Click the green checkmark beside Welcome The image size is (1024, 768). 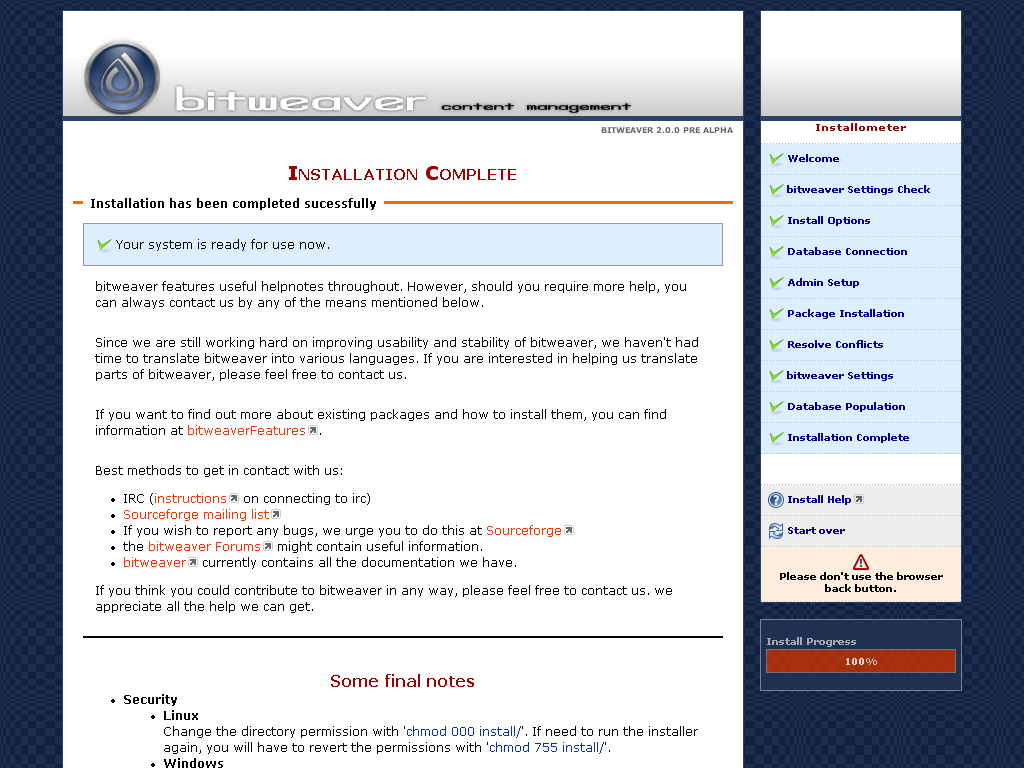pyautogui.click(x=776, y=159)
